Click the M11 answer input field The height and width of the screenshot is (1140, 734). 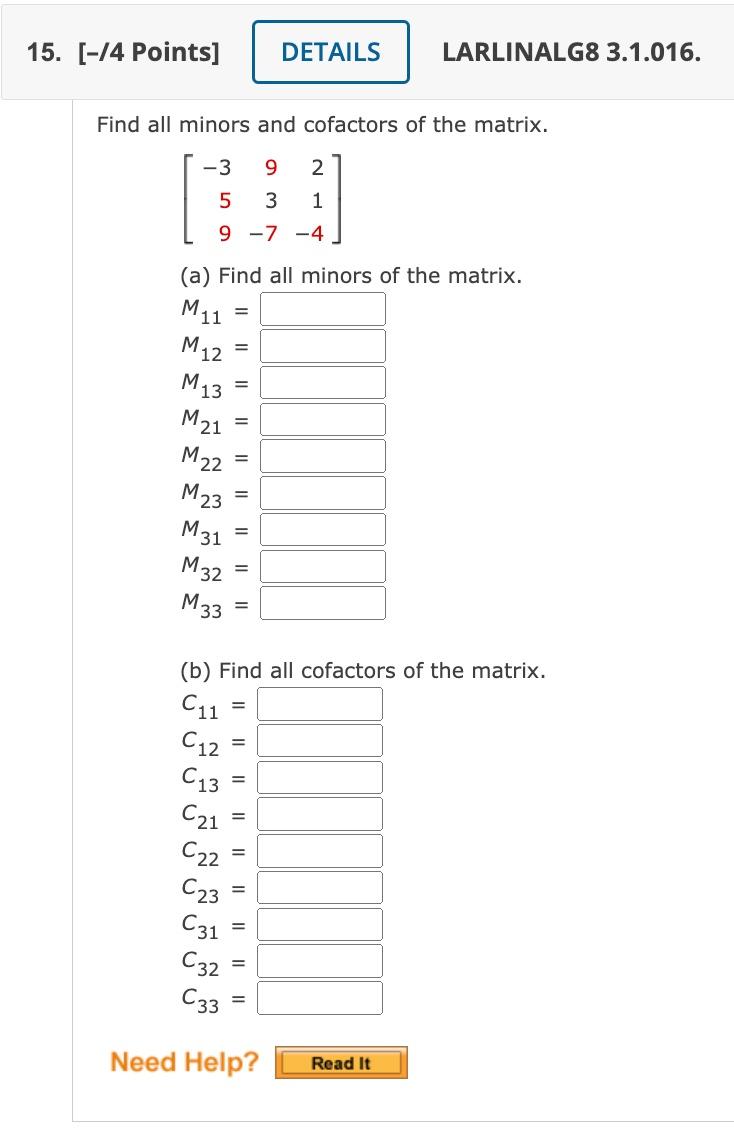[322, 308]
